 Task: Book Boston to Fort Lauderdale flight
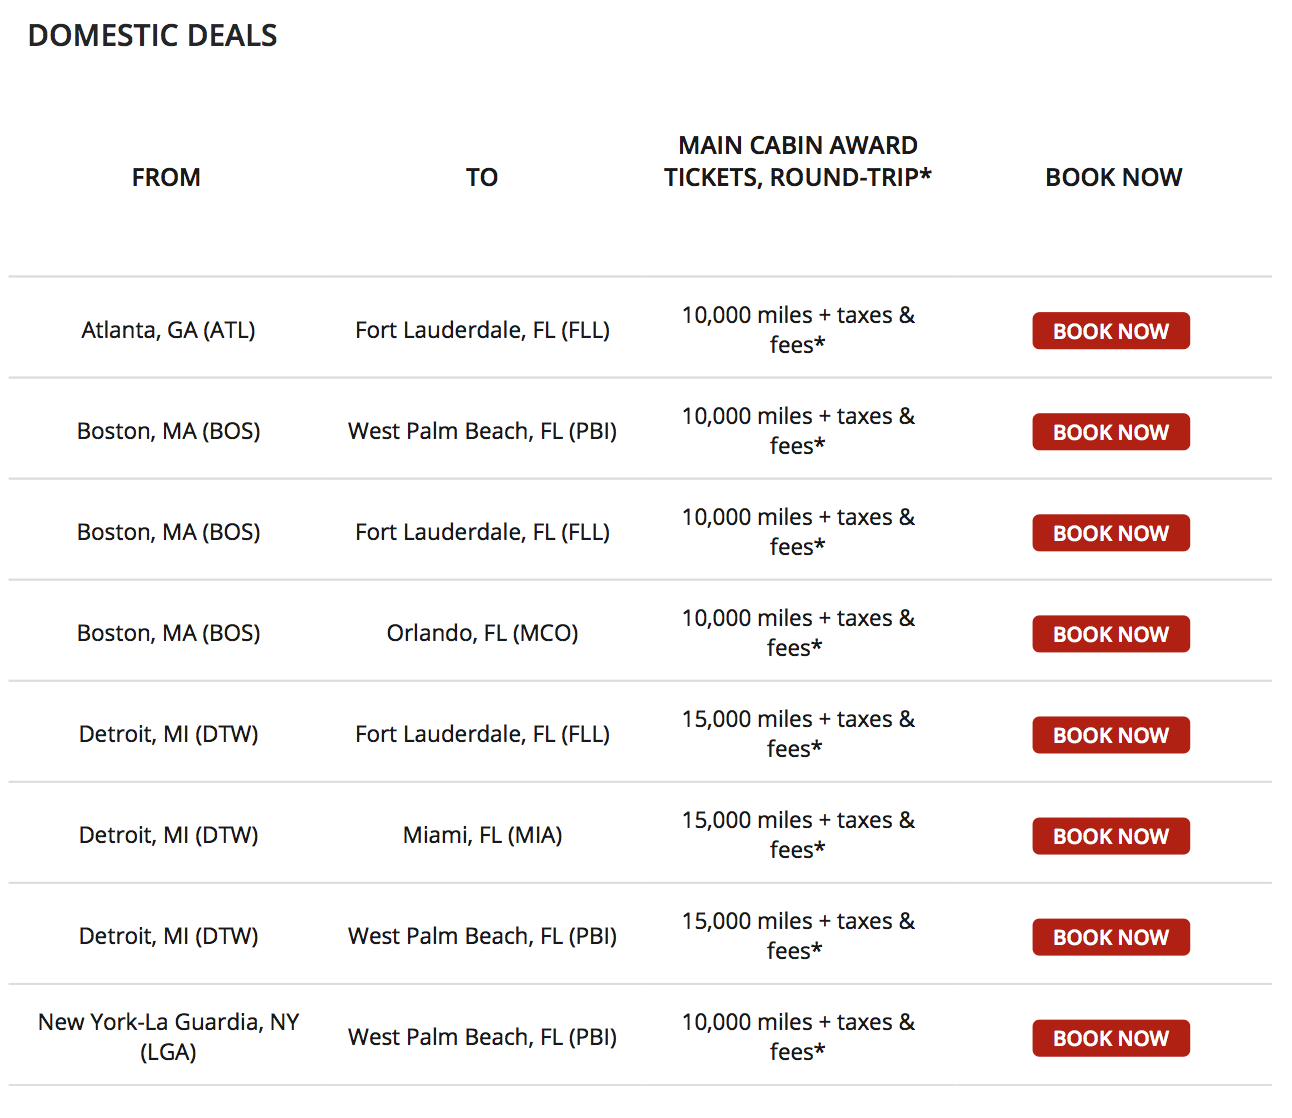(x=1111, y=533)
